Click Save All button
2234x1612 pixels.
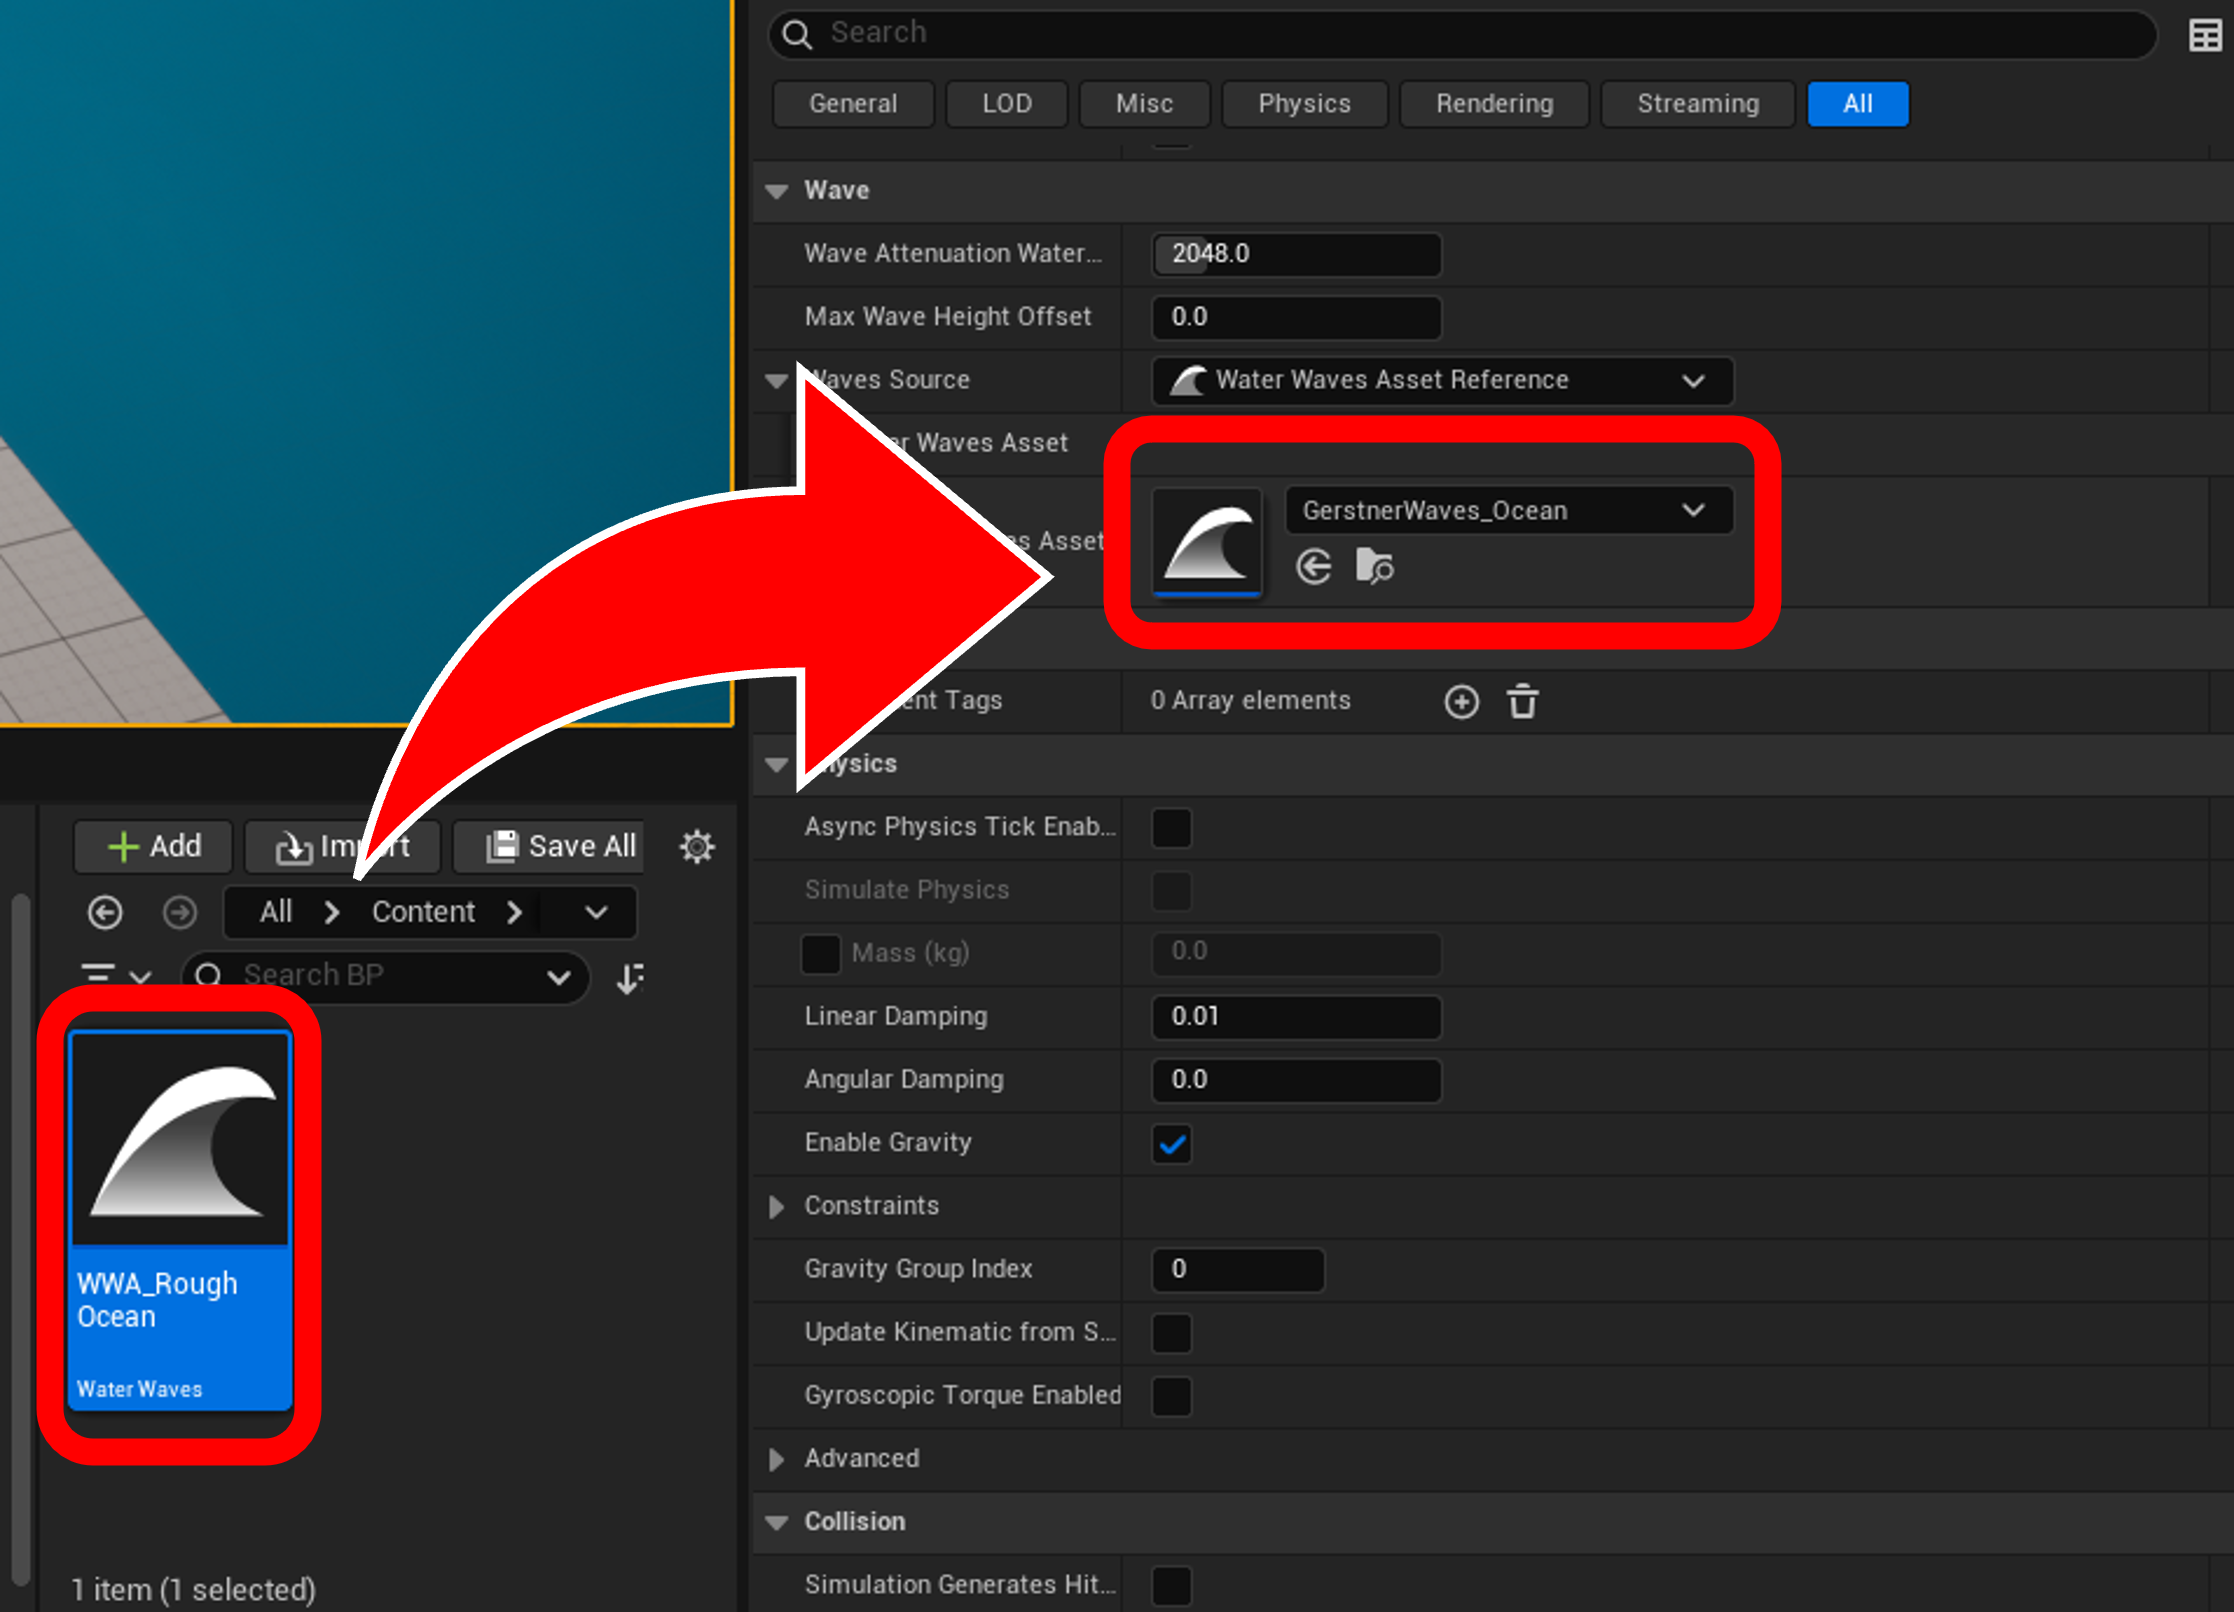tap(549, 847)
